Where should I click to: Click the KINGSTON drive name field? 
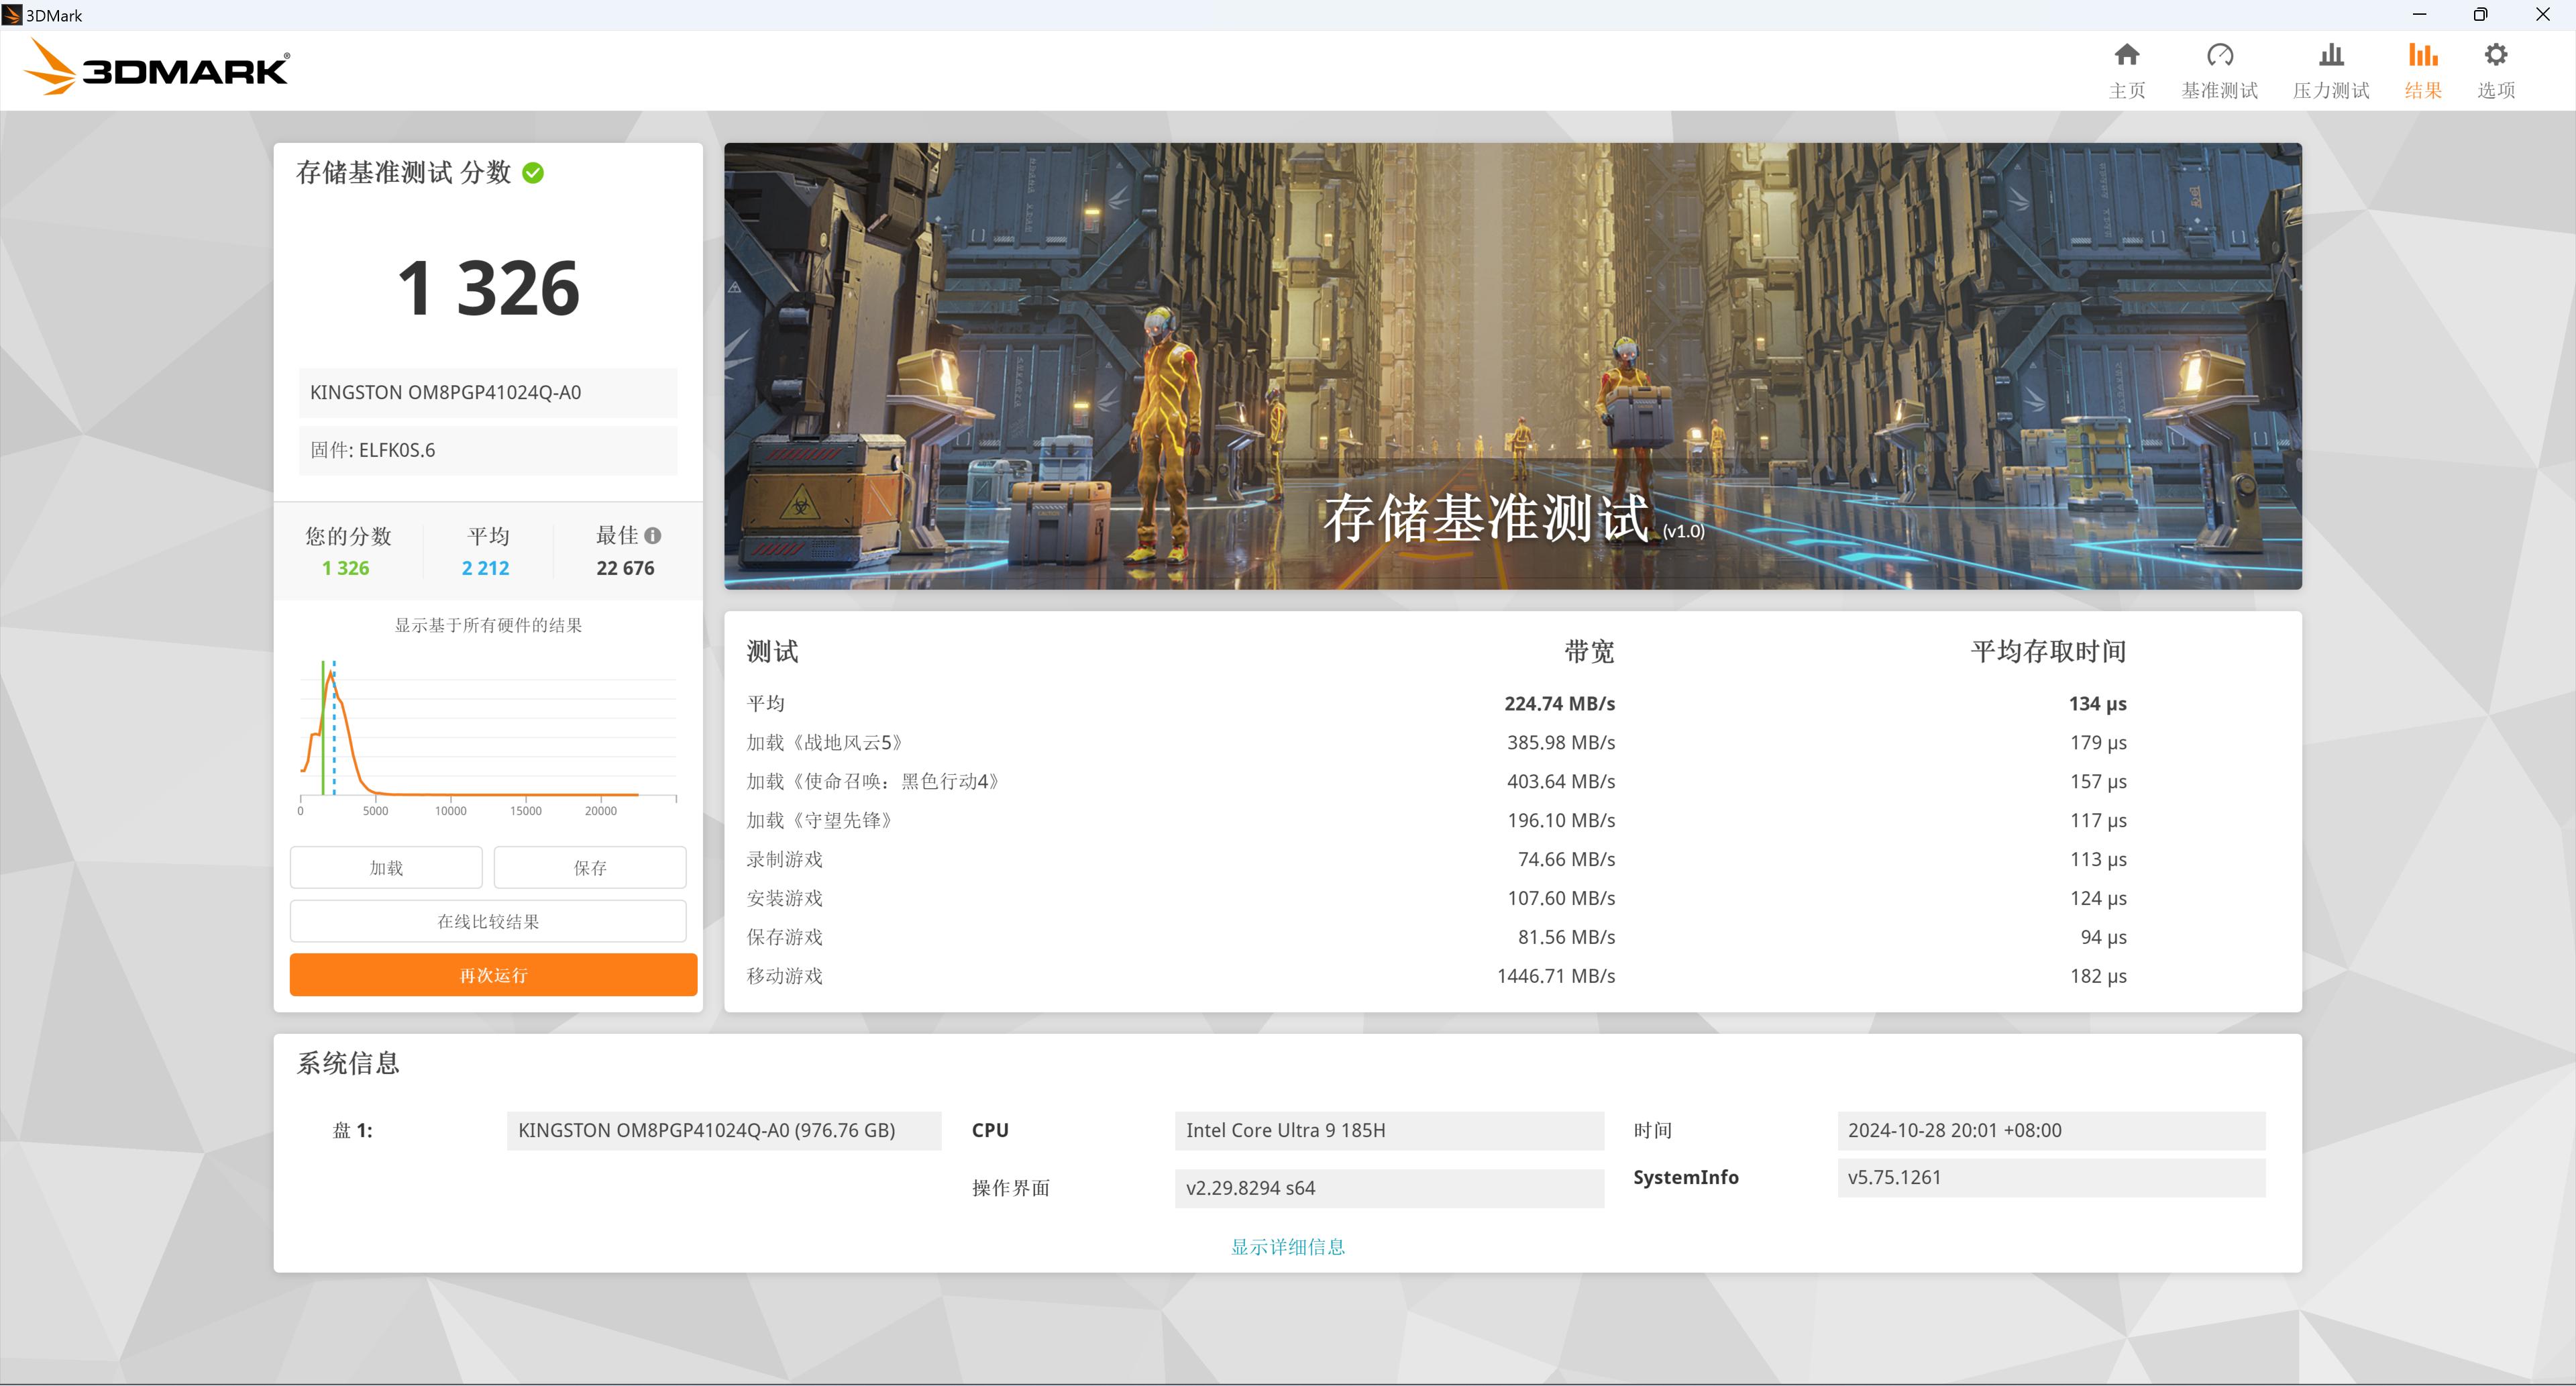tap(487, 392)
